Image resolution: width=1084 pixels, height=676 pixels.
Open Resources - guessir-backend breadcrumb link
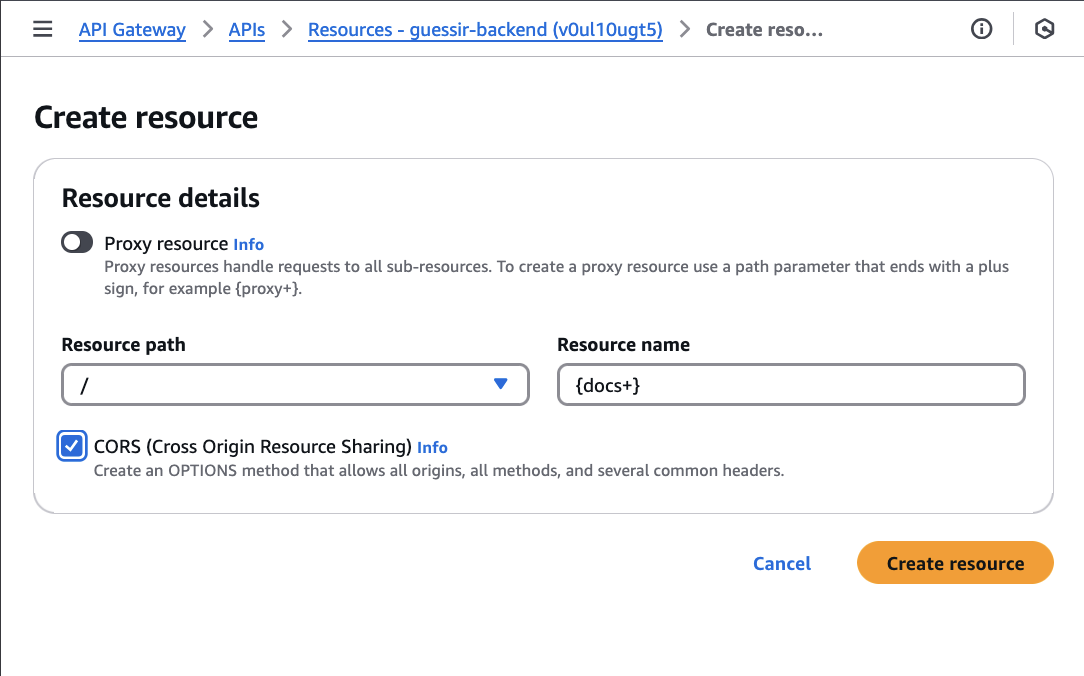(485, 30)
